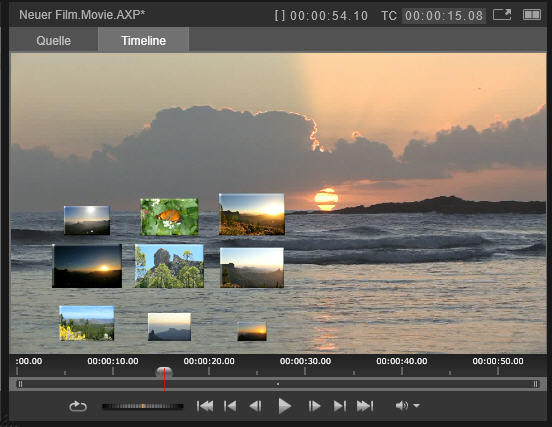This screenshot has width=552, height=427.
Task: Click the play button
Action: pyautogui.click(x=284, y=406)
